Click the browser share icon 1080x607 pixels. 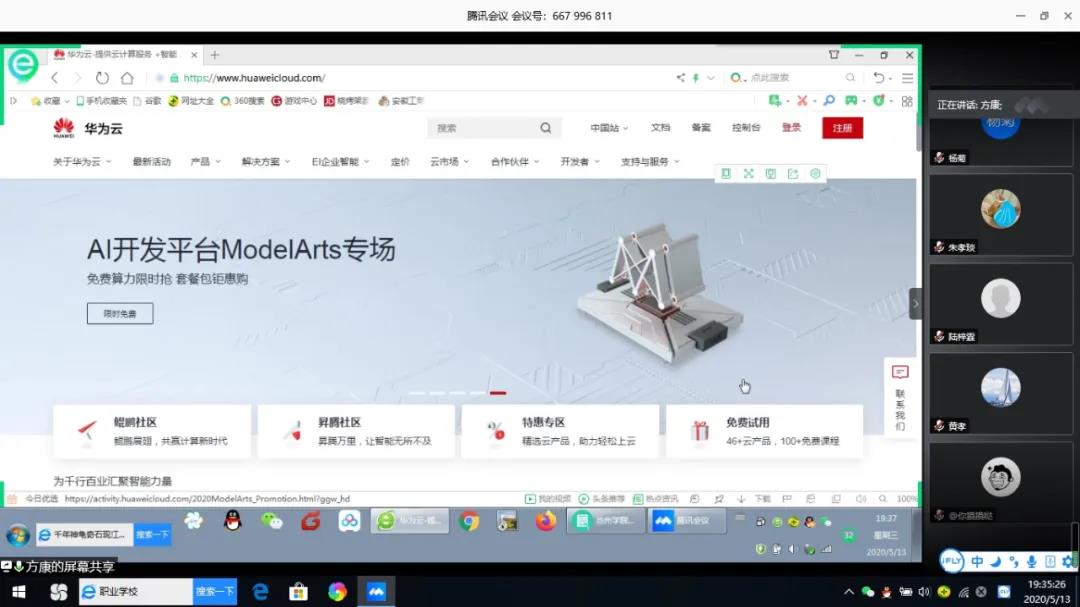click(x=681, y=78)
